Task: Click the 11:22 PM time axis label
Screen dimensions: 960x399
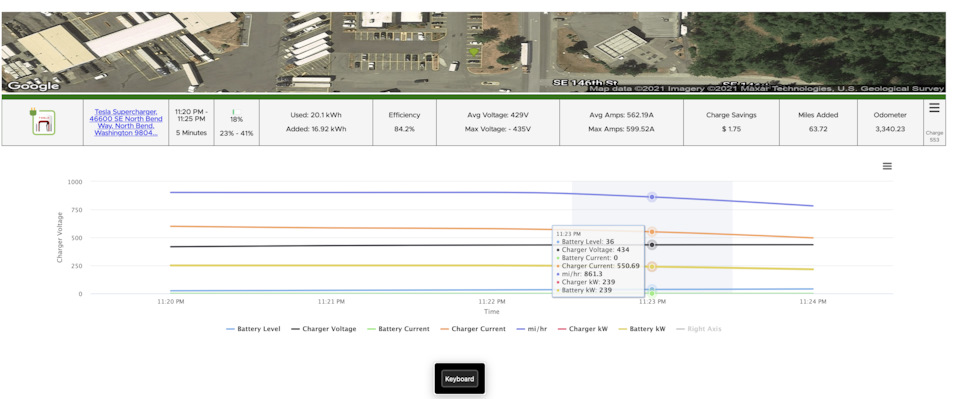Action: point(492,302)
